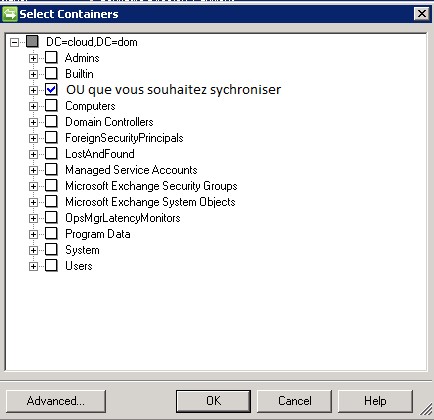This screenshot has width=434, height=420.
Task: Open the Advanced... options
Action: pos(56,401)
